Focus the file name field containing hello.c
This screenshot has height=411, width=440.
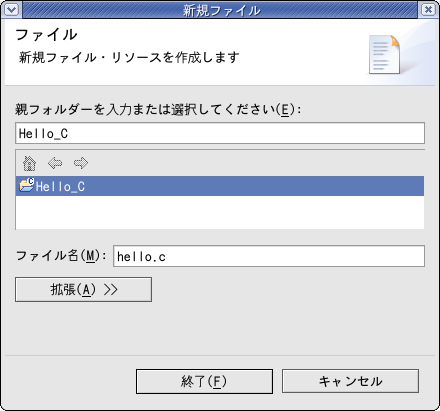coord(269,256)
